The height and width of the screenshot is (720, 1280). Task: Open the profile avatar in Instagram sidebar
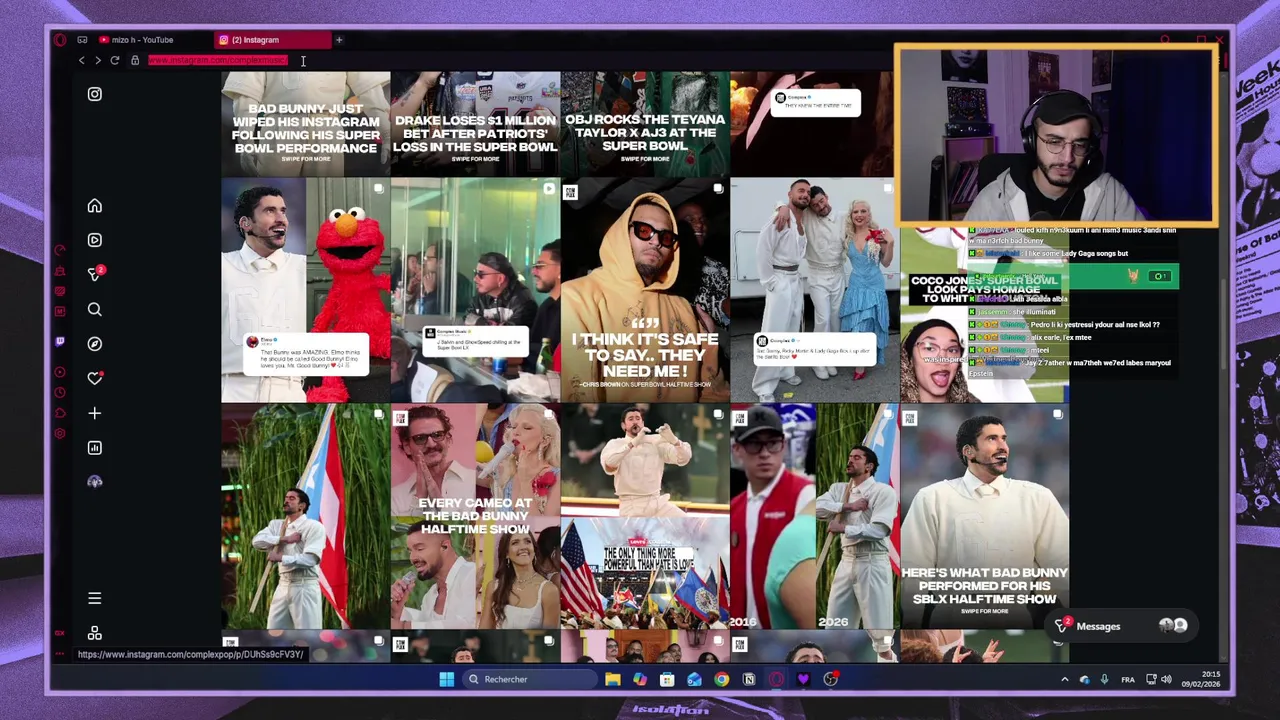pyautogui.click(x=94, y=482)
